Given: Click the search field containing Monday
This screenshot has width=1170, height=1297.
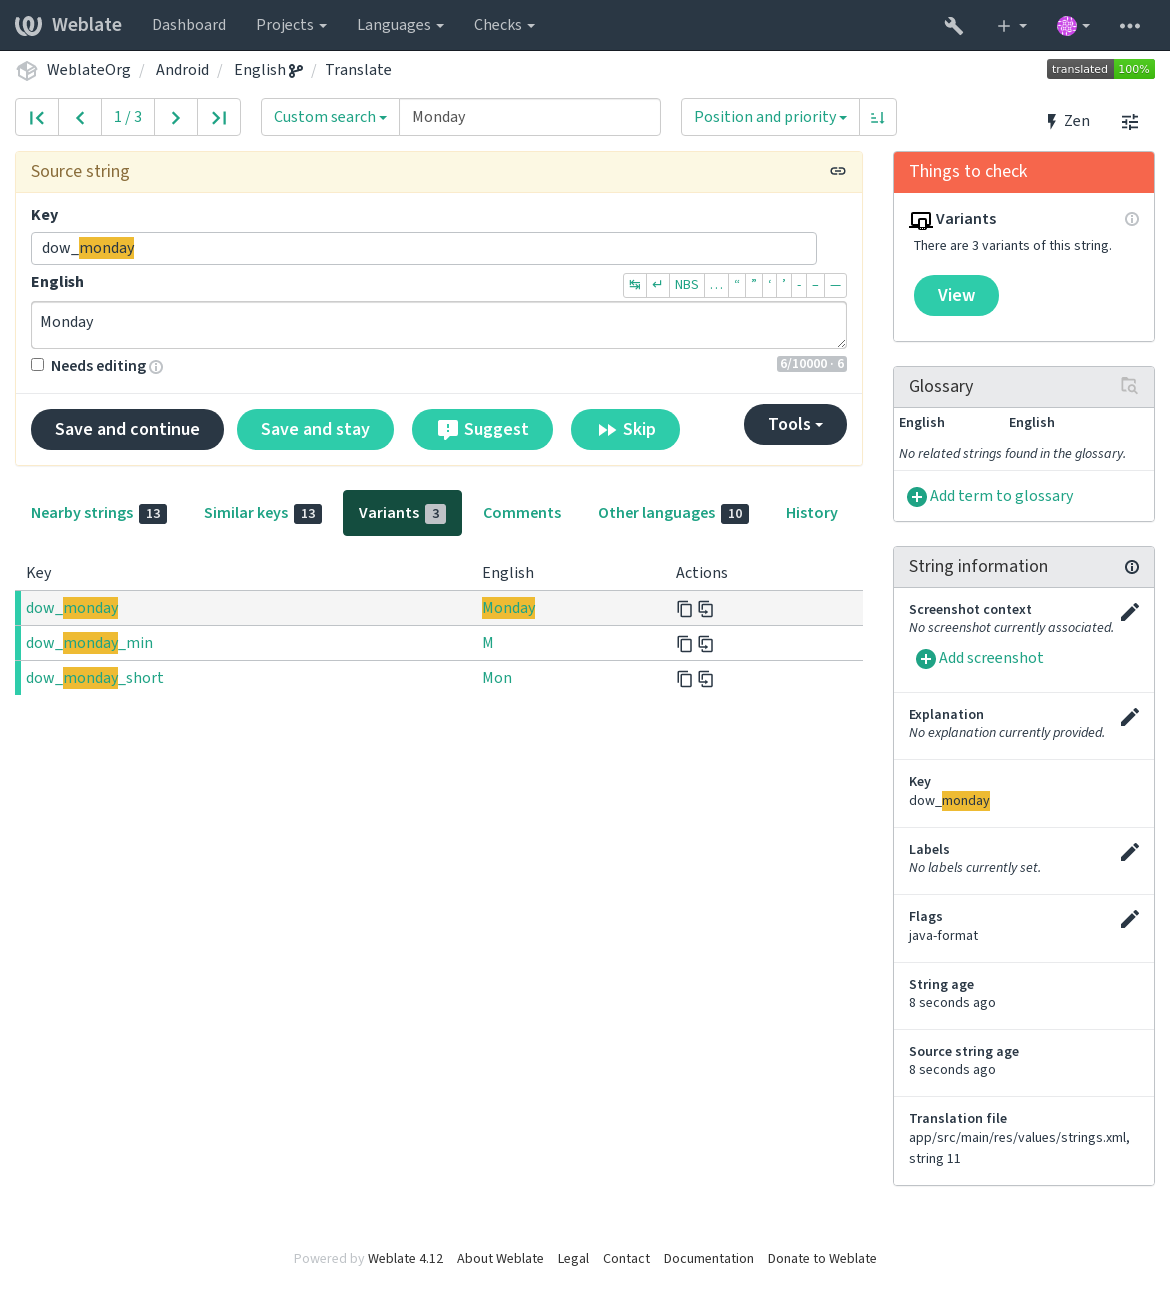Looking at the screenshot, I should coord(530,117).
